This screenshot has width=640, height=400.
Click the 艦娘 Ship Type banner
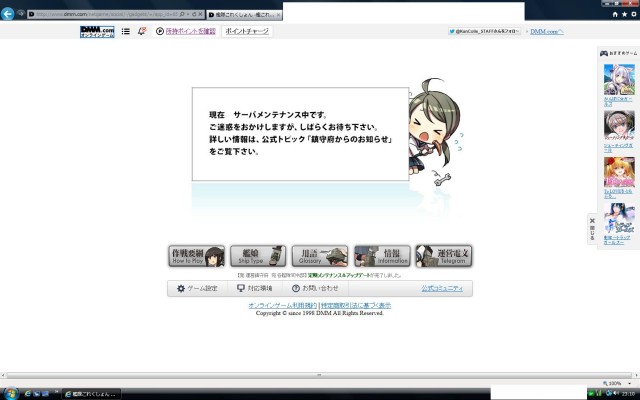coord(258,256)
